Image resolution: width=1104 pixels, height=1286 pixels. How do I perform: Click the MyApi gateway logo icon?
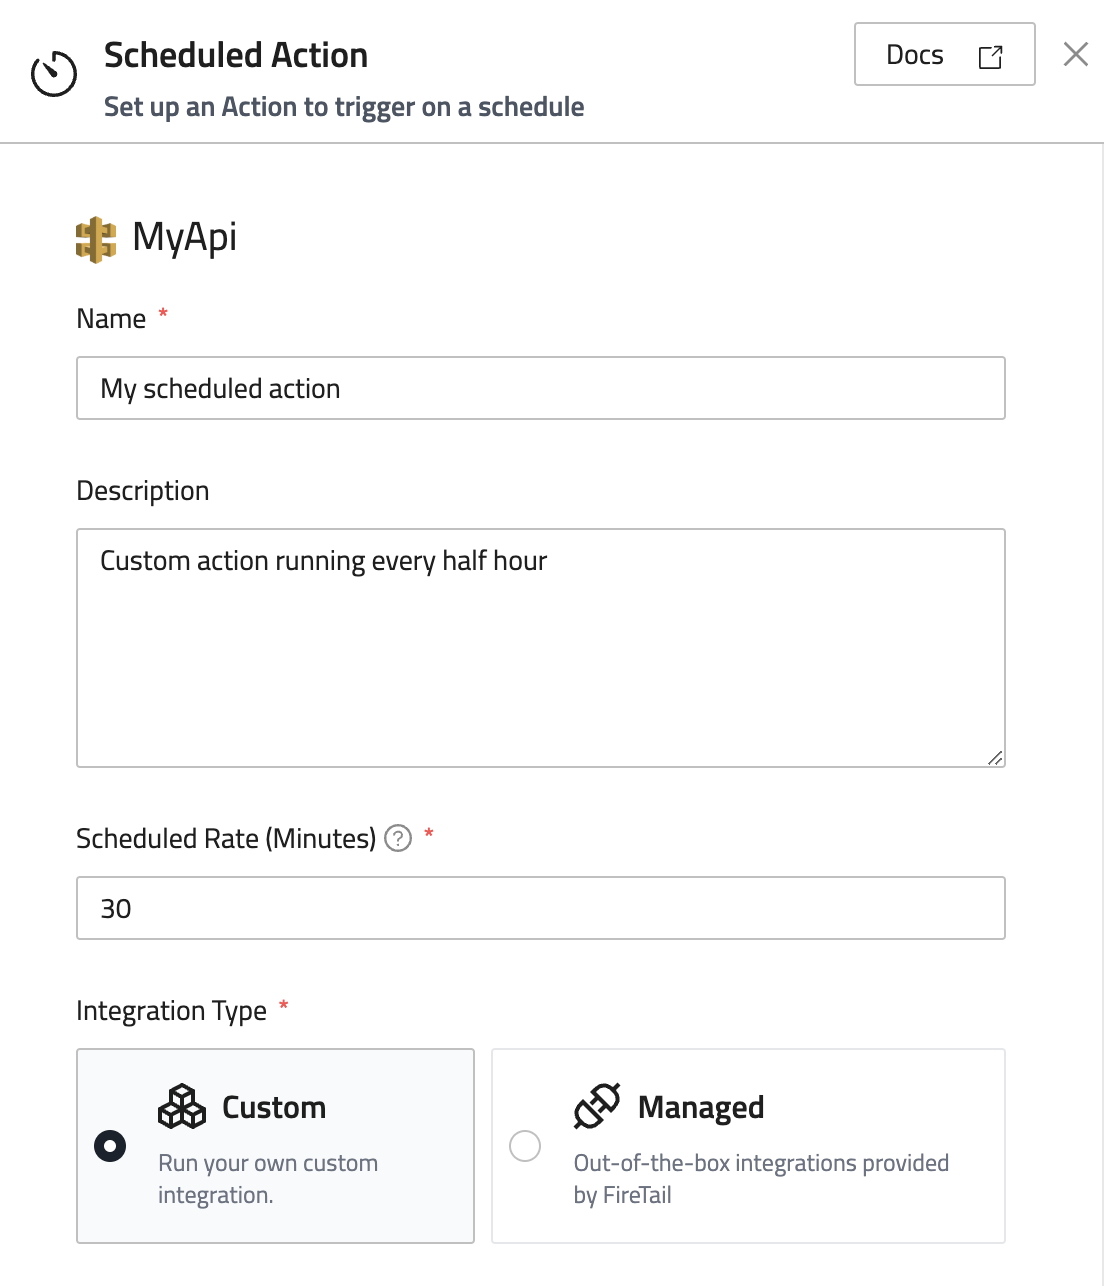(x=96, y=240)
